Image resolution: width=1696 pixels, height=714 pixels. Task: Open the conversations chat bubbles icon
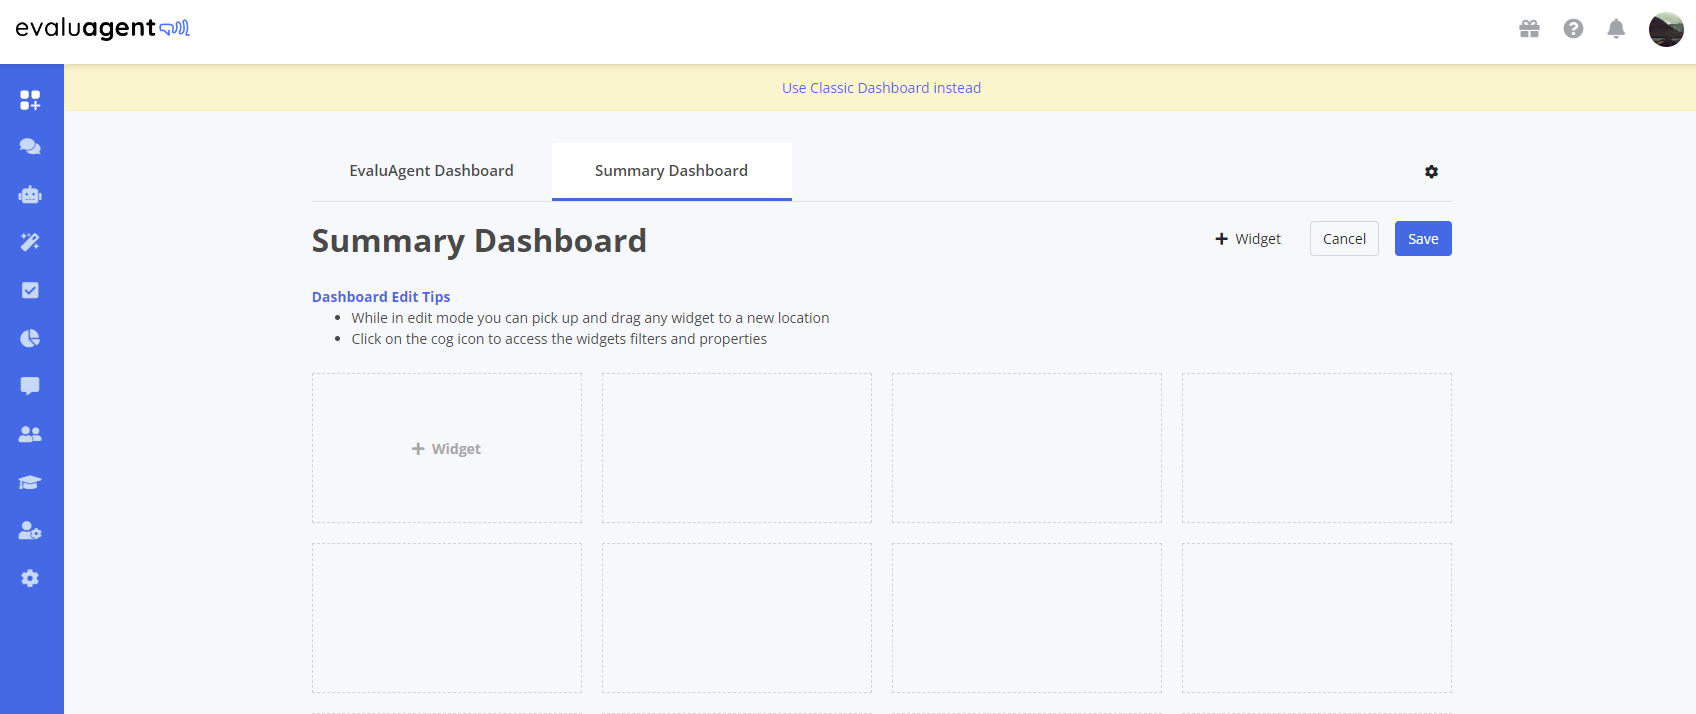[30, 147]
